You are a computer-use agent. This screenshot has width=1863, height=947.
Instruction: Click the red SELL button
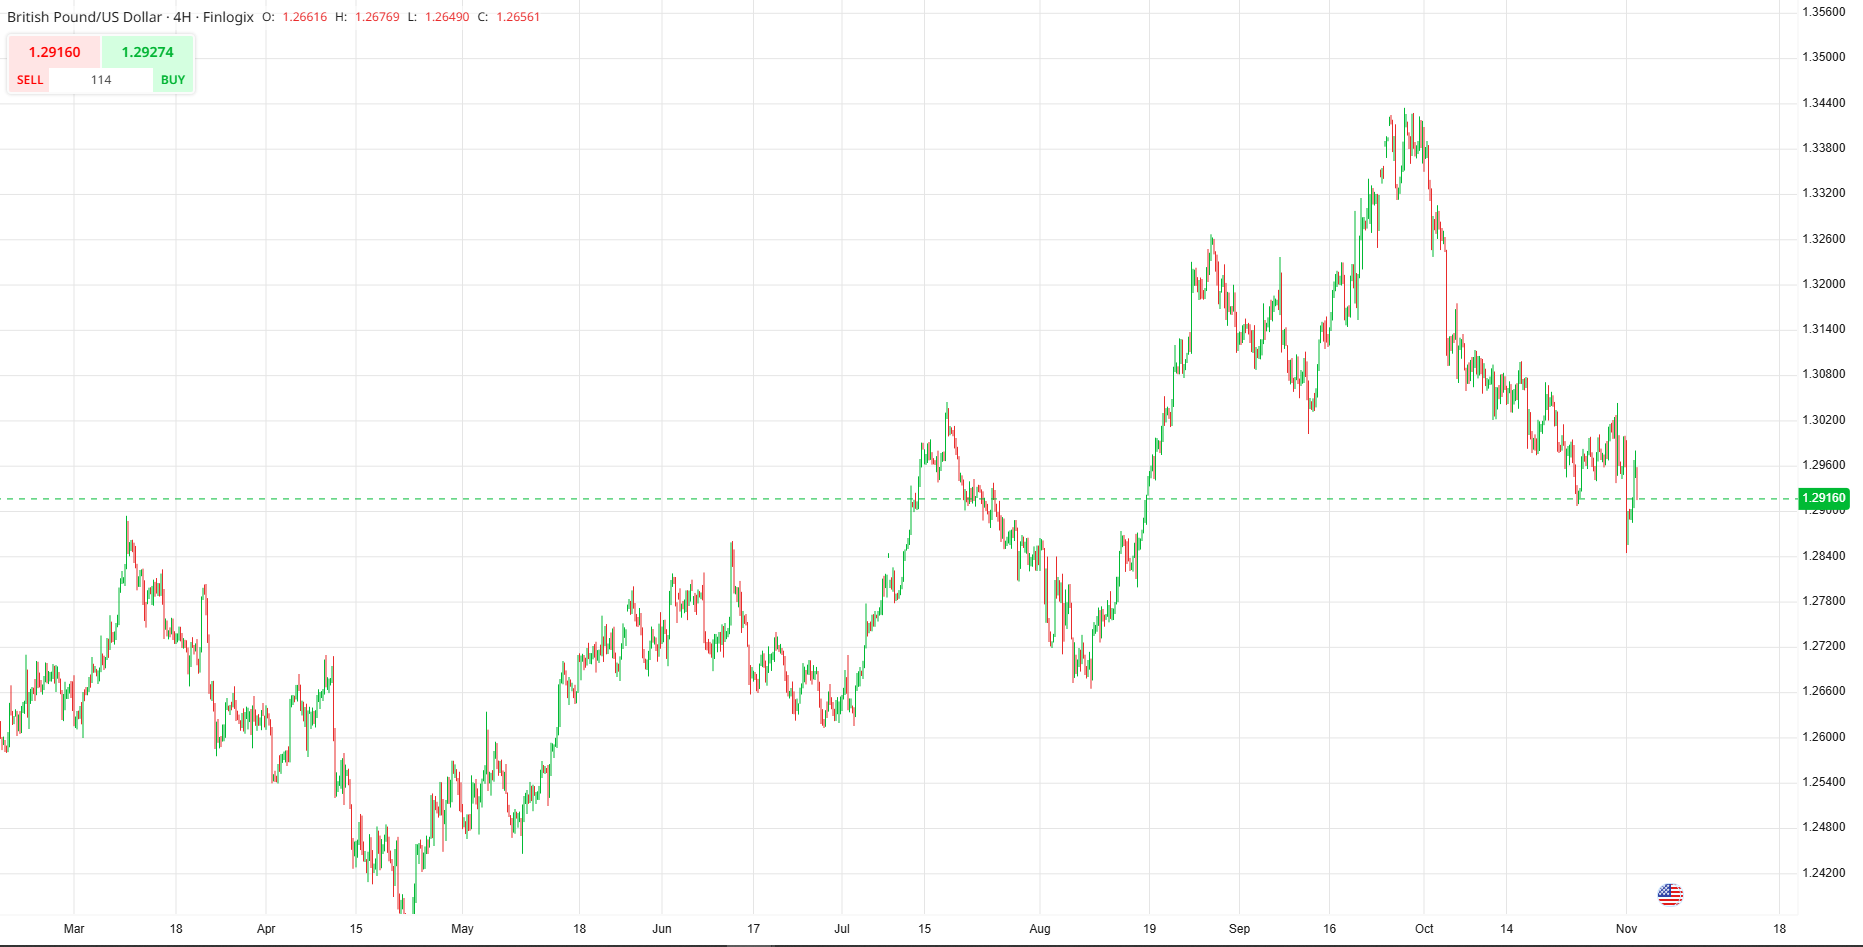coord(30,80)
